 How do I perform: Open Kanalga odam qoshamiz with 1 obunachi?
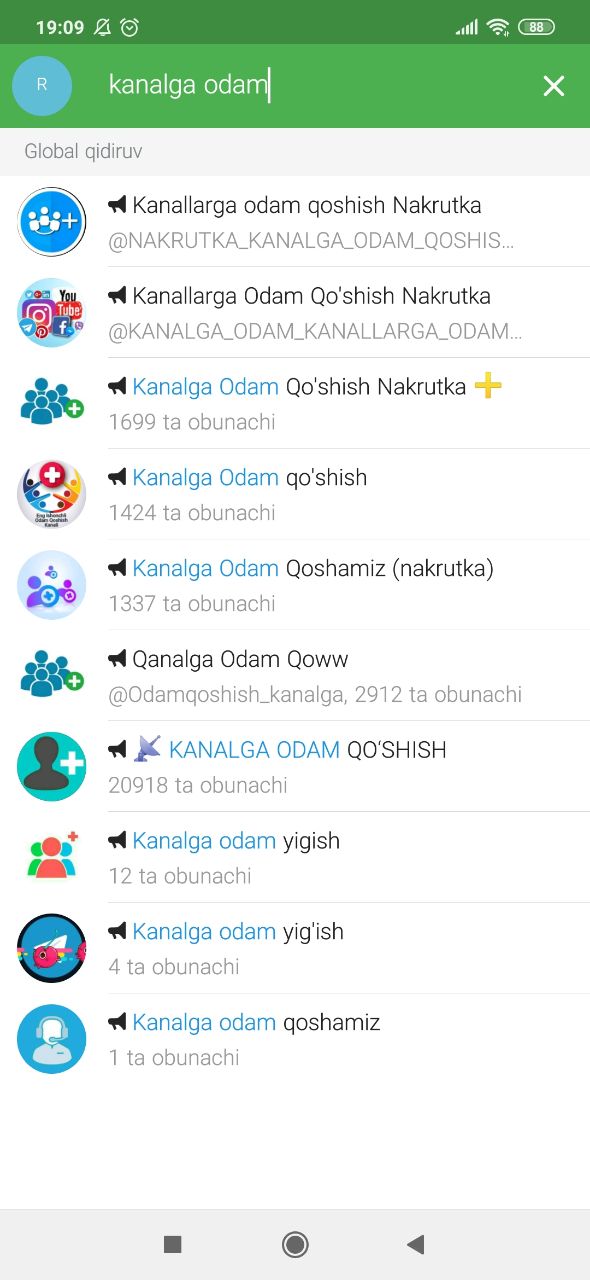pyautogui.click(x=295, y=1039)
